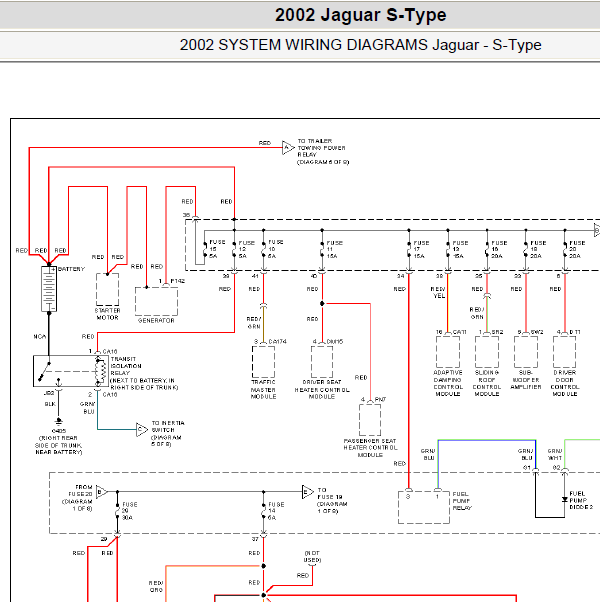Click the 'FUEL PUMP RELAY' label
This screenshot has height=602, width=600.
tap(462, 501)
